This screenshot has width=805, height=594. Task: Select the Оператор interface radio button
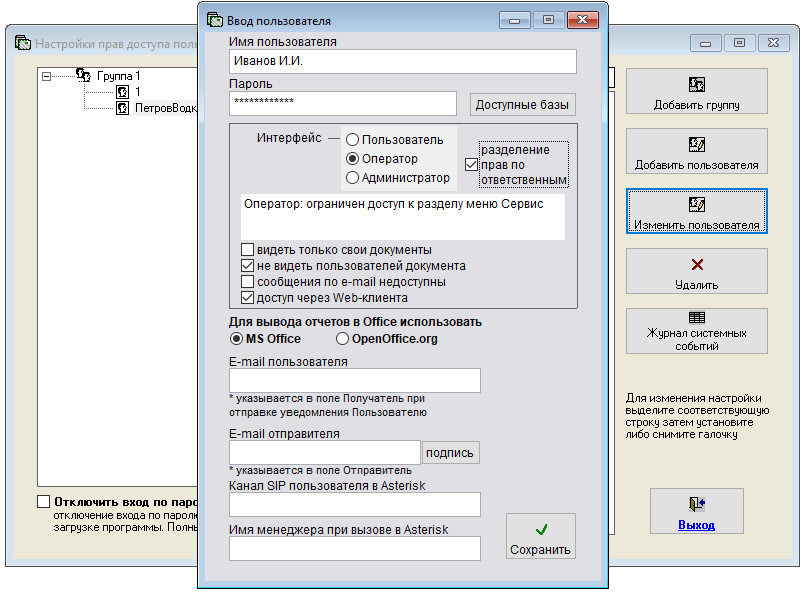pos(352,159)
